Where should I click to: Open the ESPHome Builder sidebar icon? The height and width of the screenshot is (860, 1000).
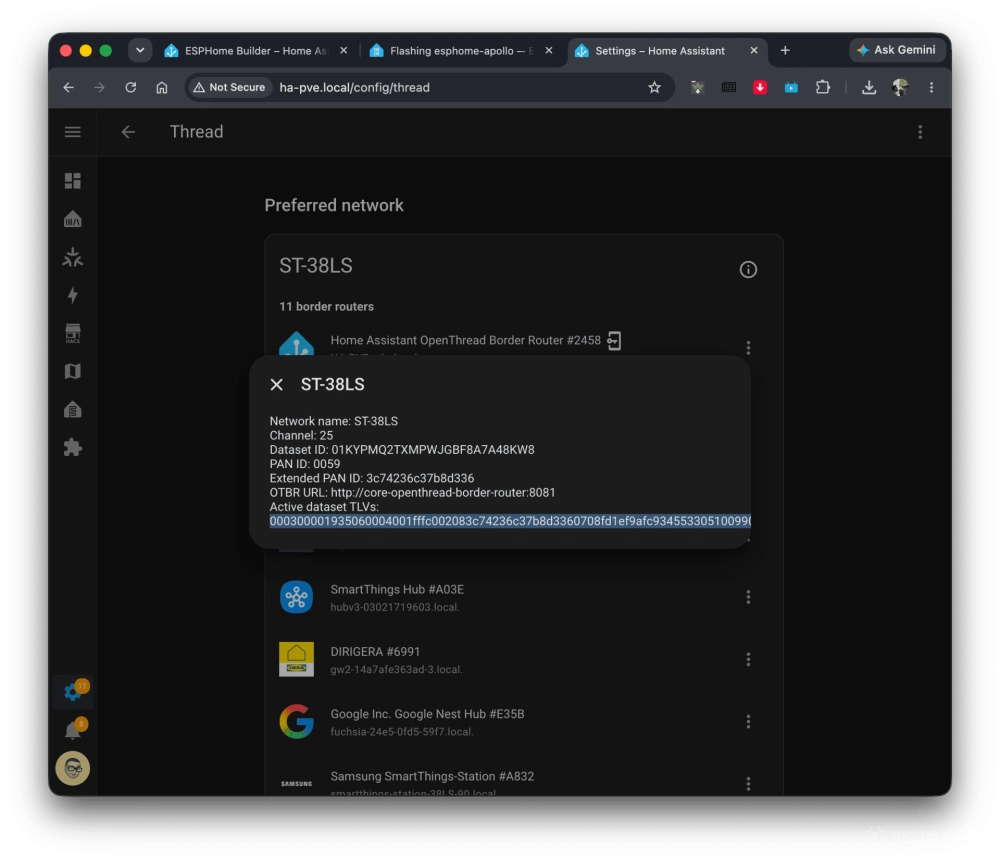[73, 410]
